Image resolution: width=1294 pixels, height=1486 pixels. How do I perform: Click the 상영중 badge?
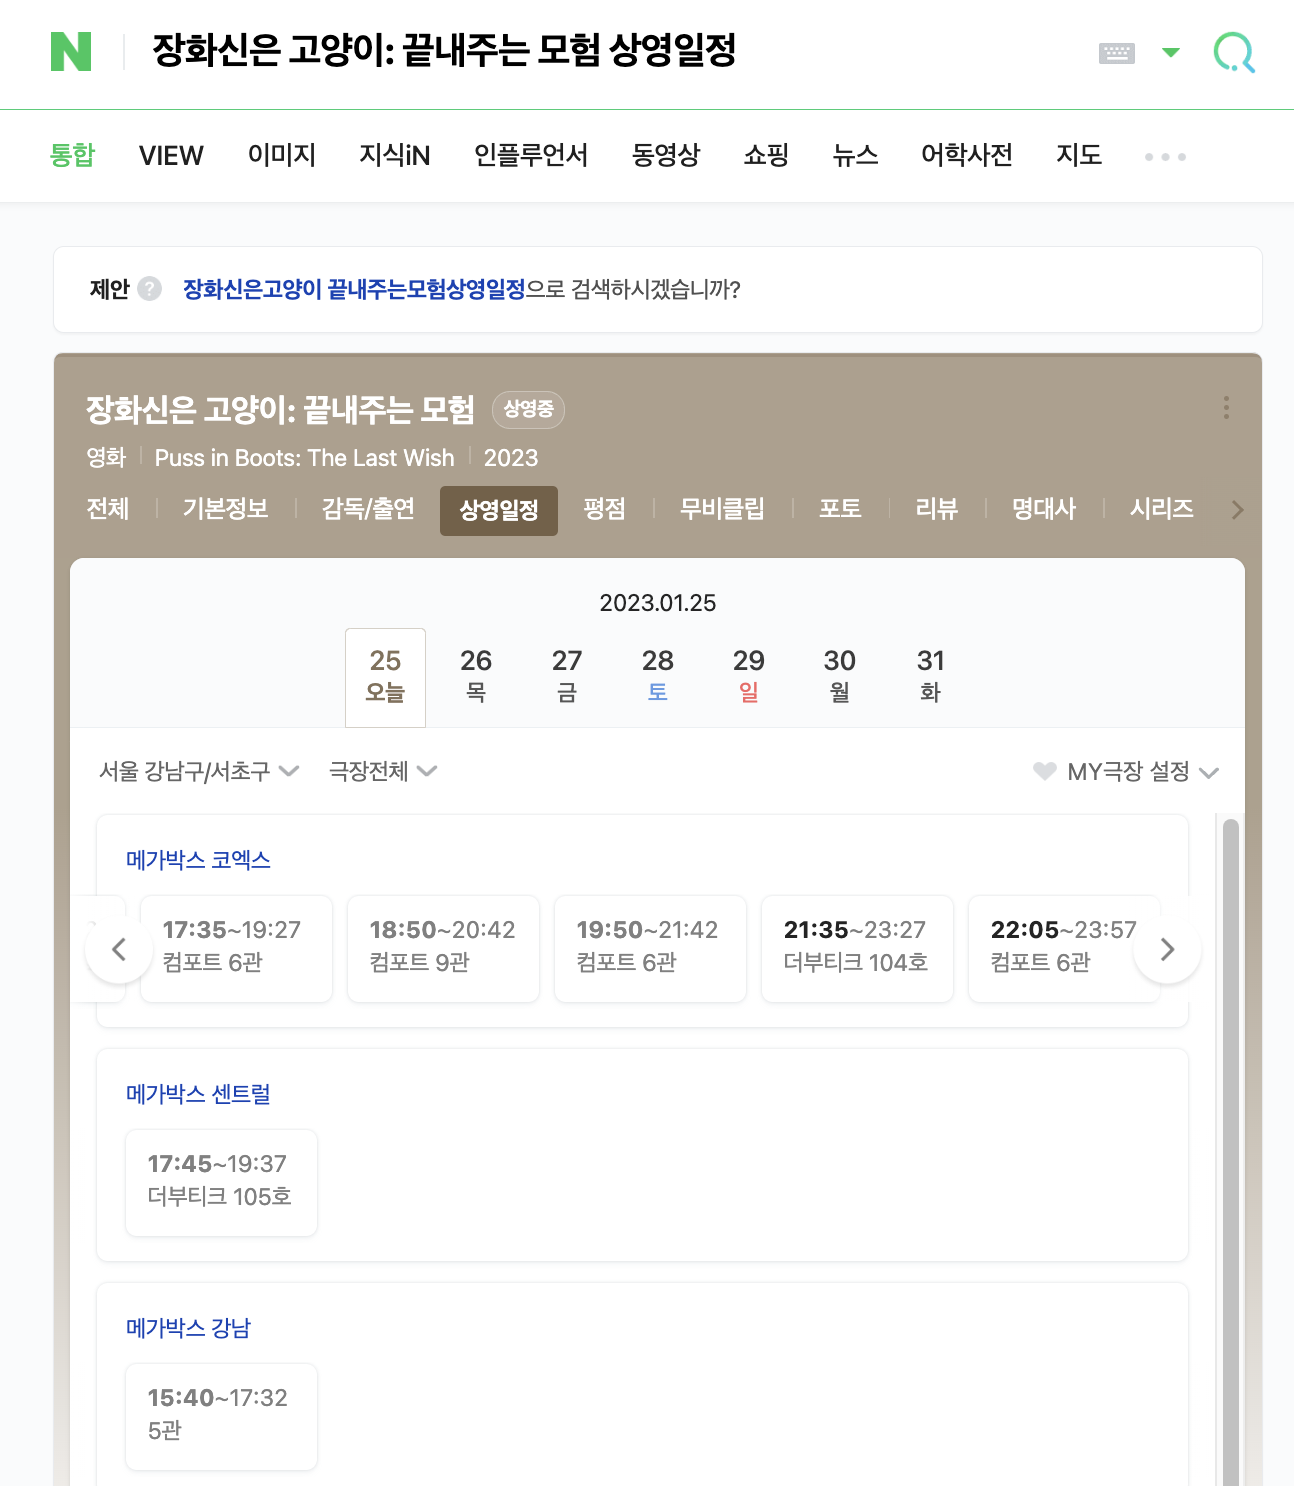pyautogui.click(x=528, y=409)
